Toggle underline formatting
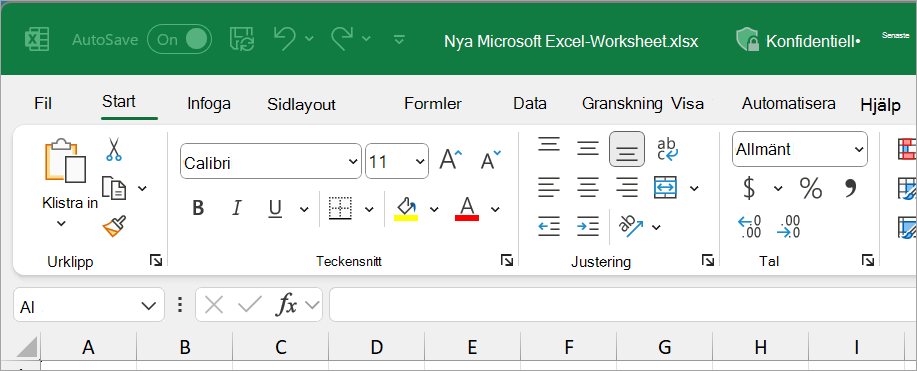Screen dimensions: 917x371 [275, 208]
